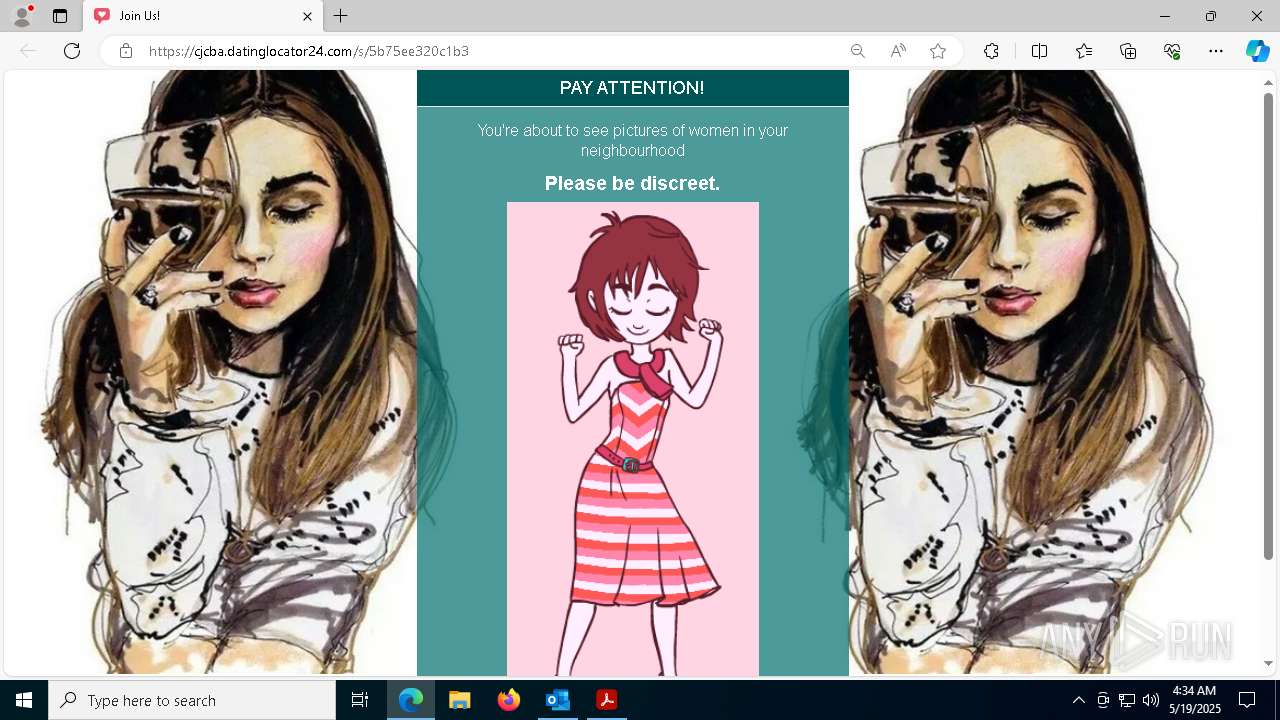
Task: Toggle split screen view
Action: click(x=1039, y=51)
